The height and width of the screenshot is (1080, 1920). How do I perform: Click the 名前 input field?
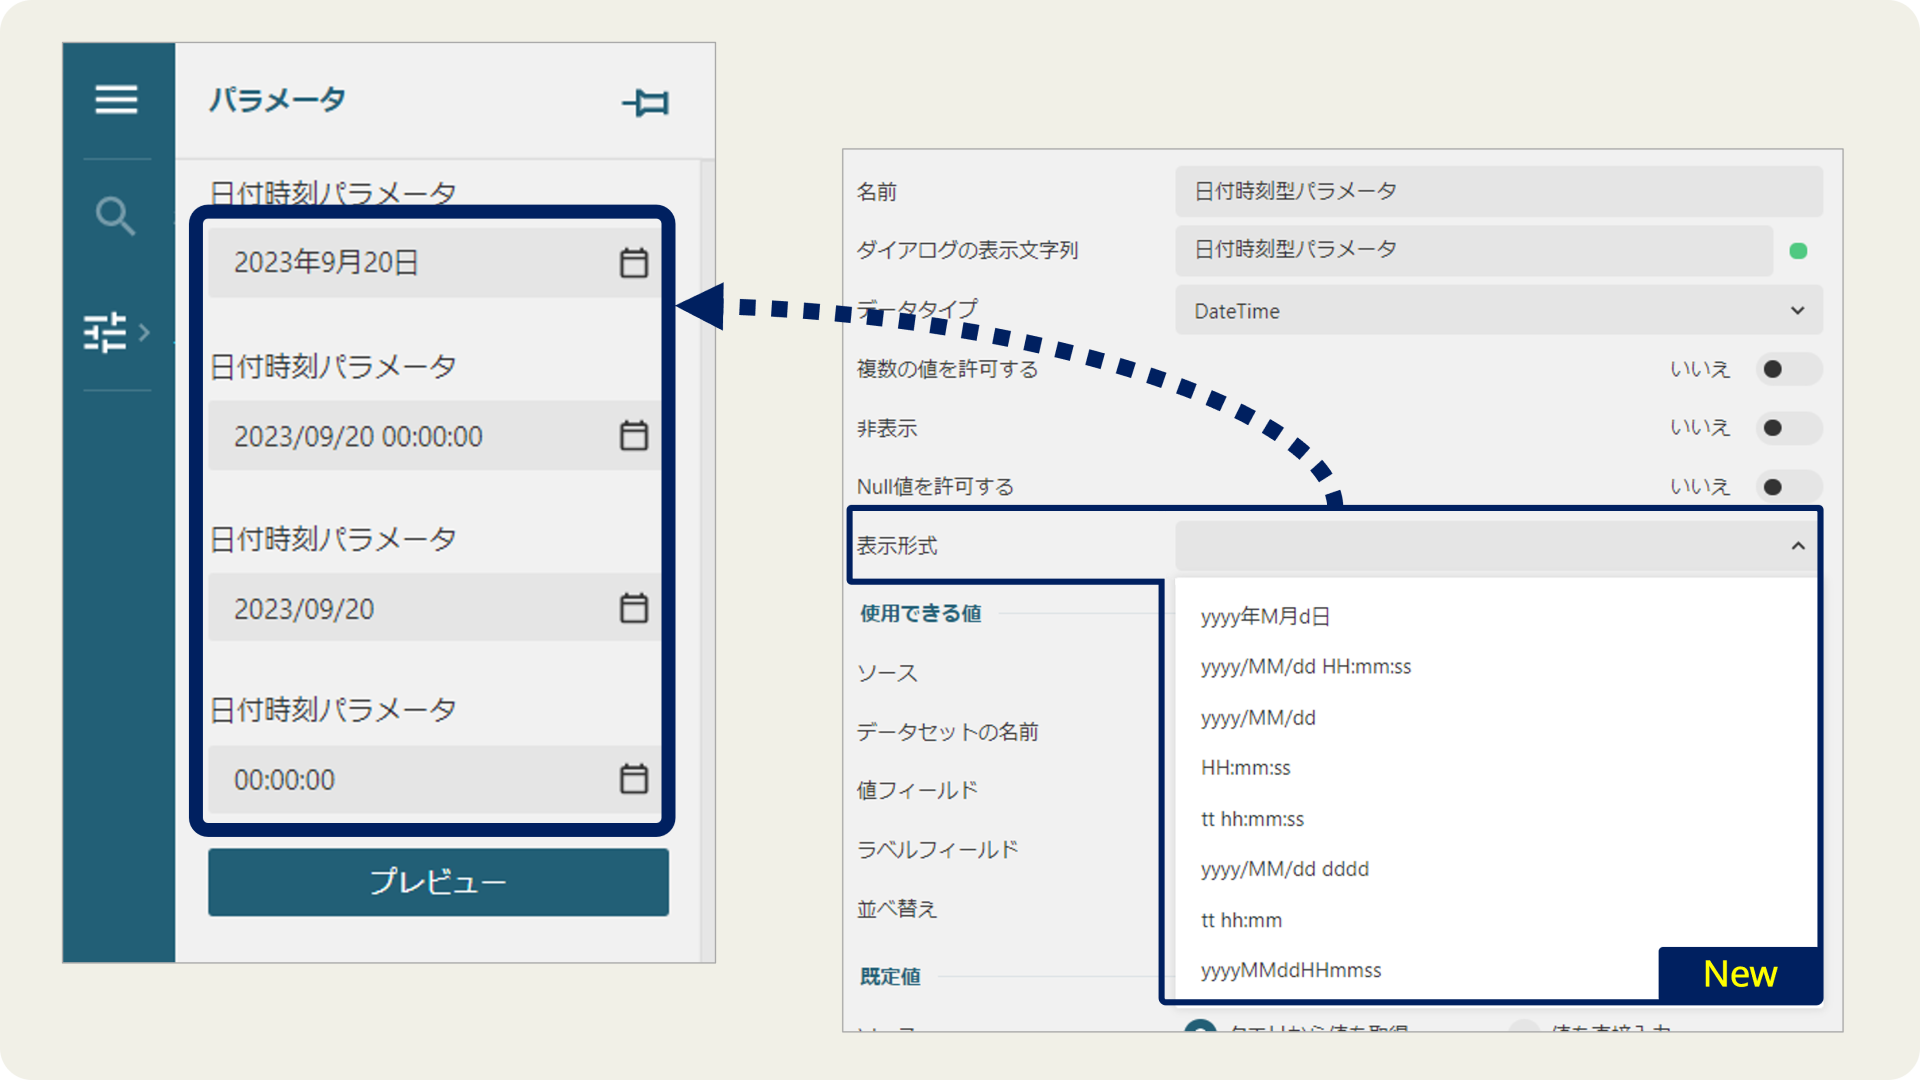click(1498, 191)
